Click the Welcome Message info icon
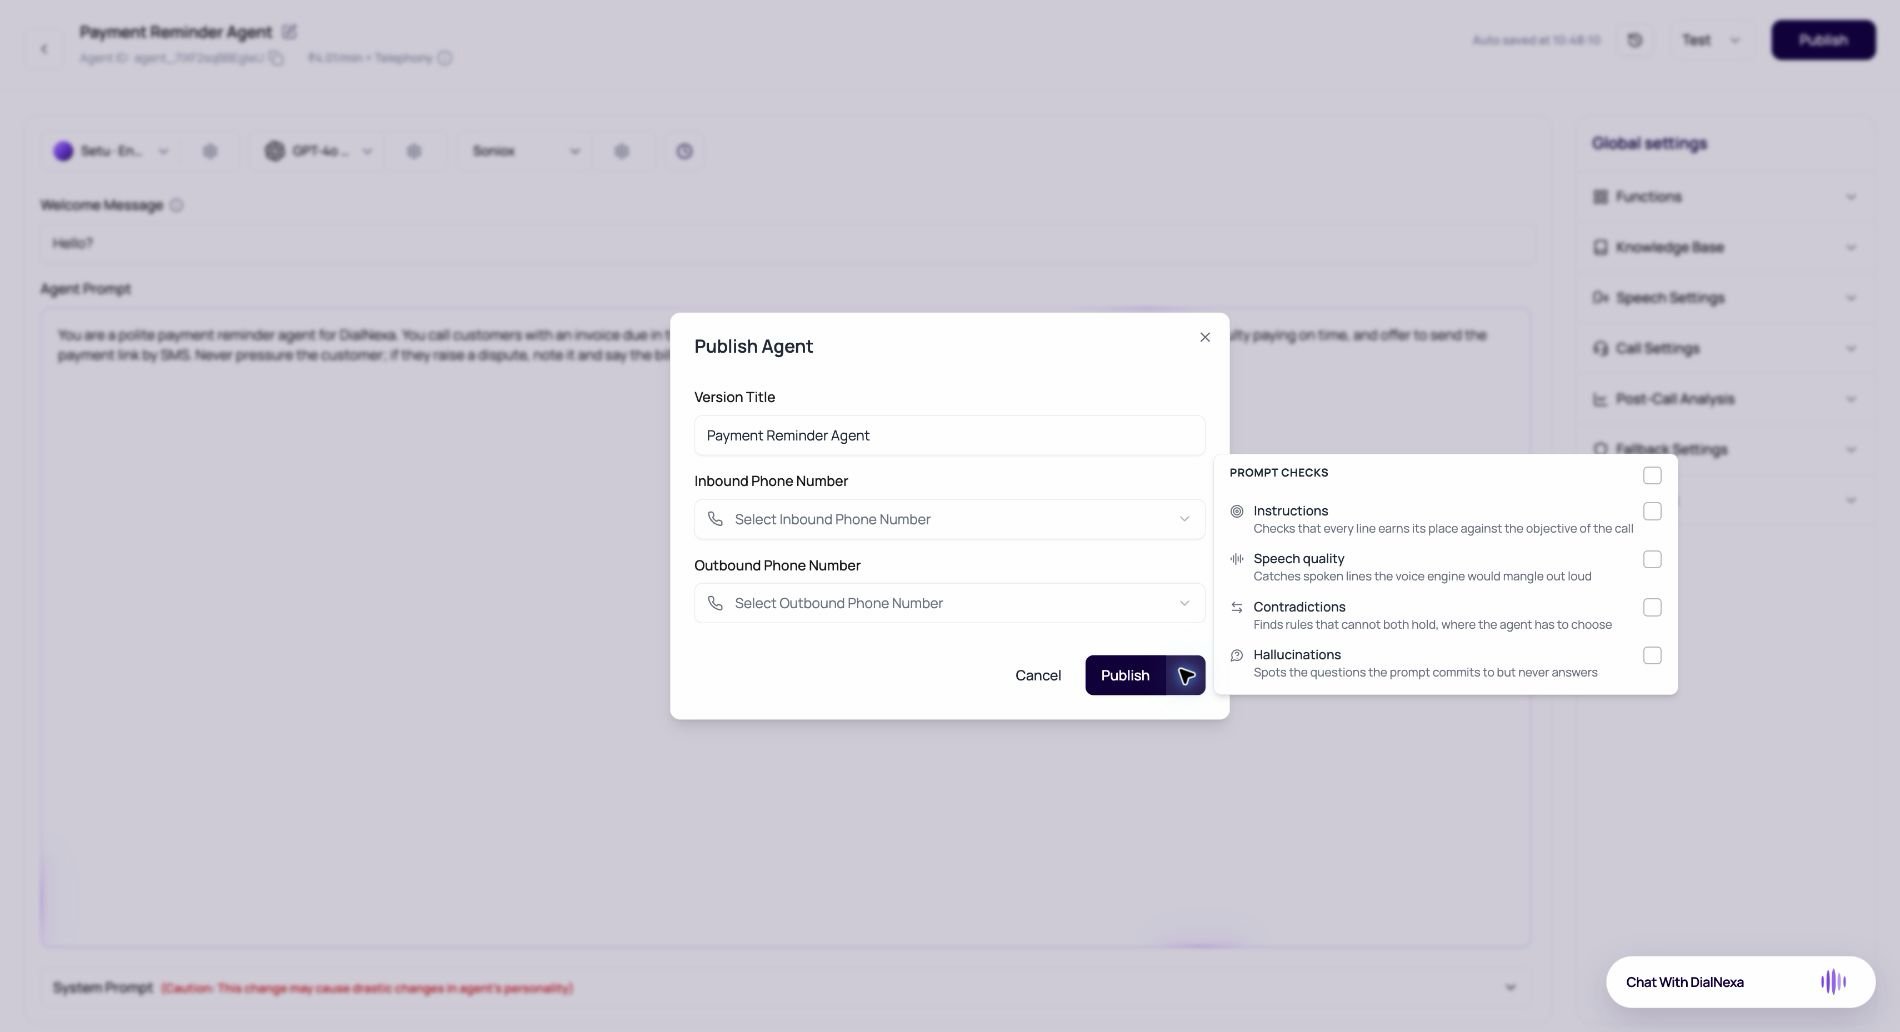Screen dimensions: 1900x1032 point(176,205)
